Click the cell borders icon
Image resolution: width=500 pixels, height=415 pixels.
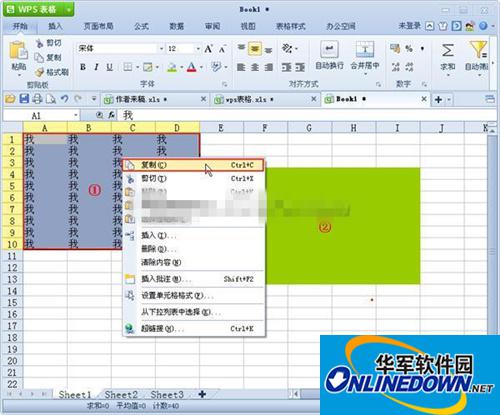pyautogui.click(x=128, y=67)
